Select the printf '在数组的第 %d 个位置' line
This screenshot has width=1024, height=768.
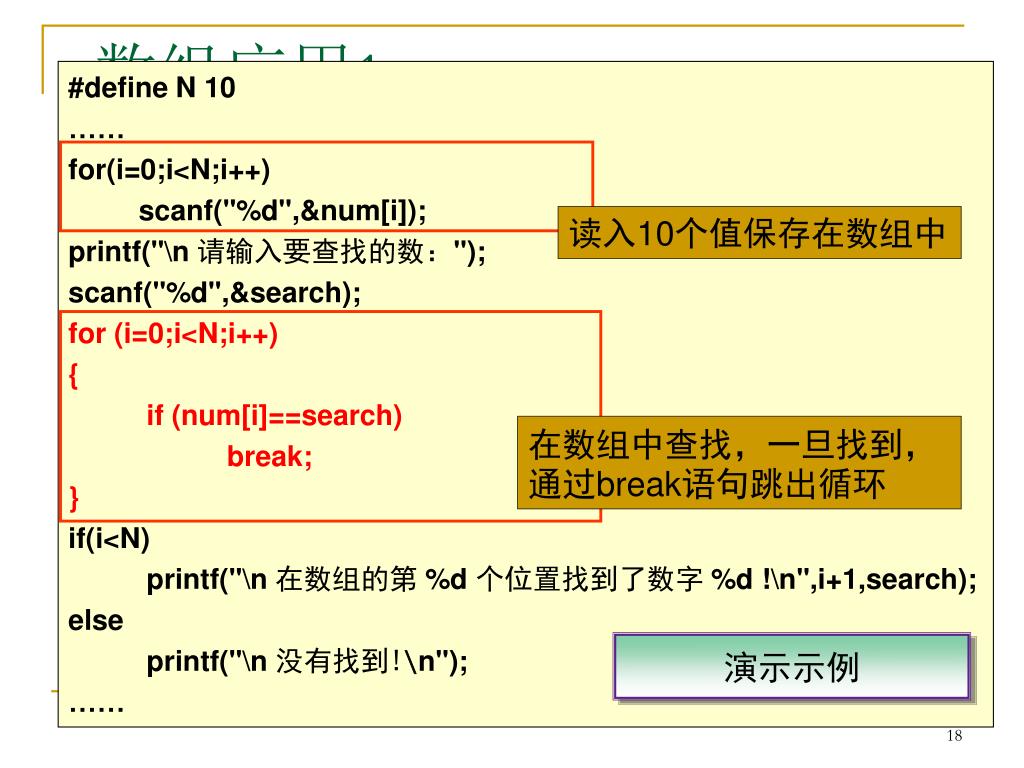(x=562, y=580)
